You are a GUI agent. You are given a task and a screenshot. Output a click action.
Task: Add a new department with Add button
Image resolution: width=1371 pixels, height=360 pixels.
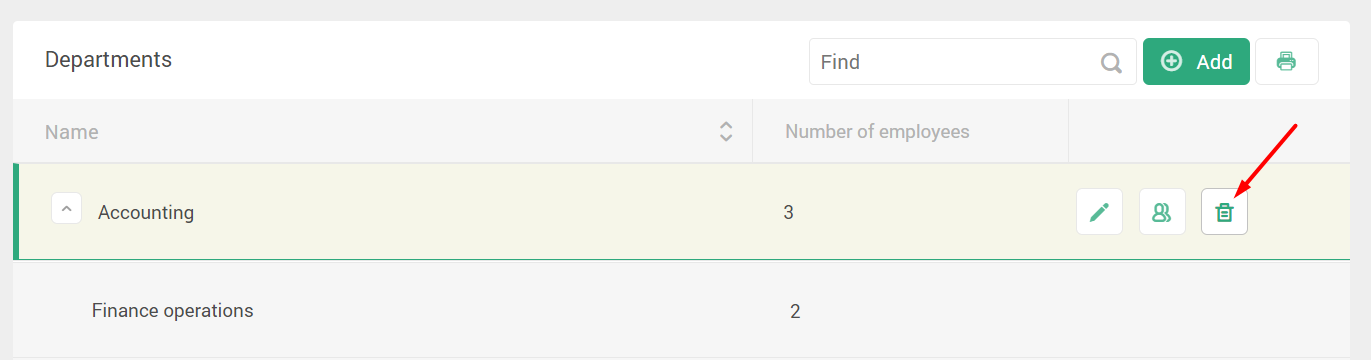tap(1196, 62)
